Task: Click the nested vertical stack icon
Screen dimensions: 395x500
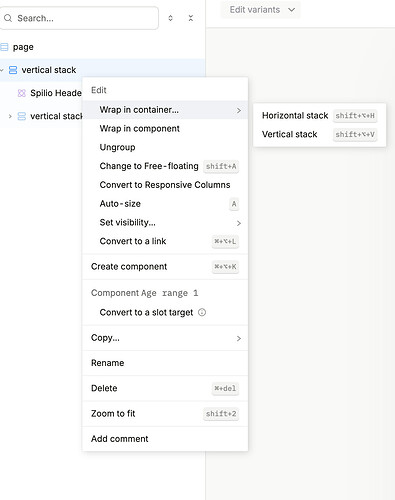Action: (x=22, y=116)
